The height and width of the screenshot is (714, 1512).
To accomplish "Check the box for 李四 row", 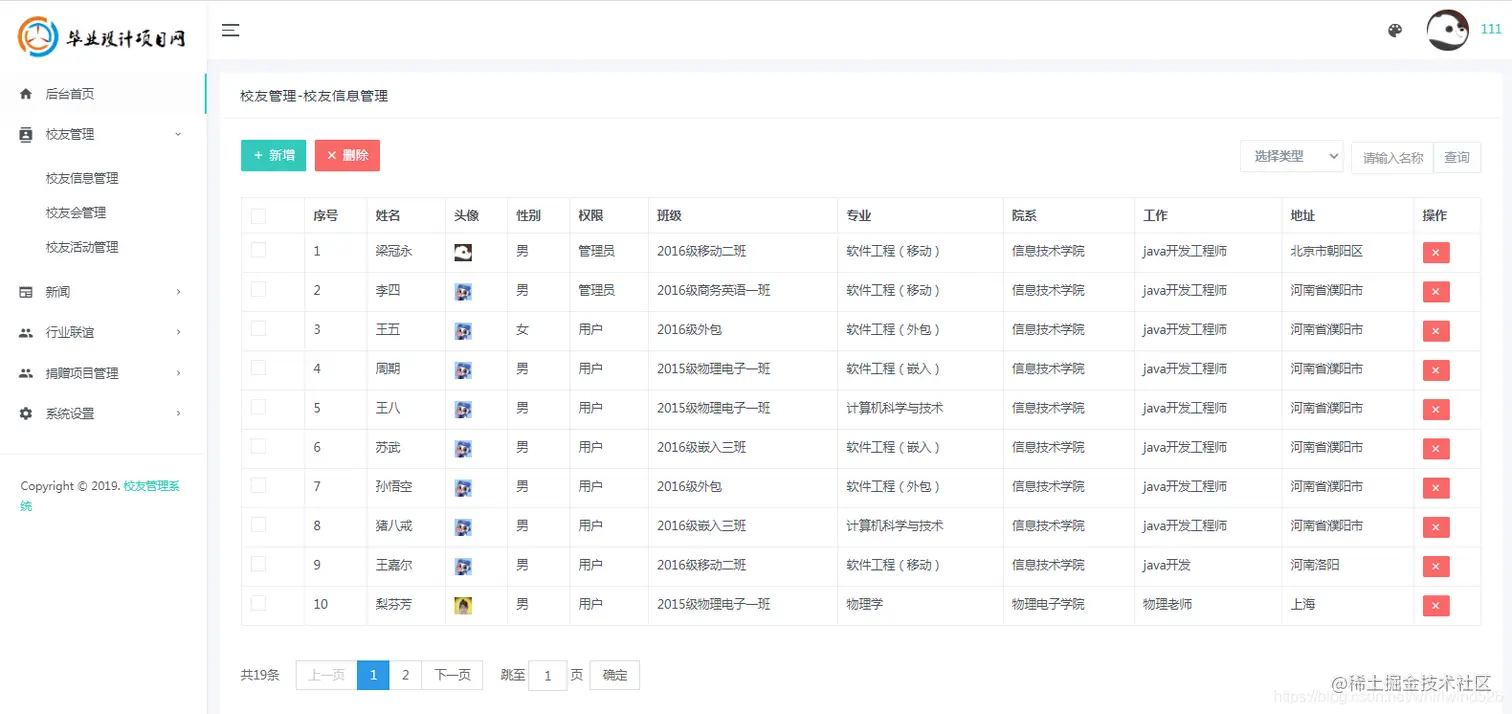I will 258,289.
